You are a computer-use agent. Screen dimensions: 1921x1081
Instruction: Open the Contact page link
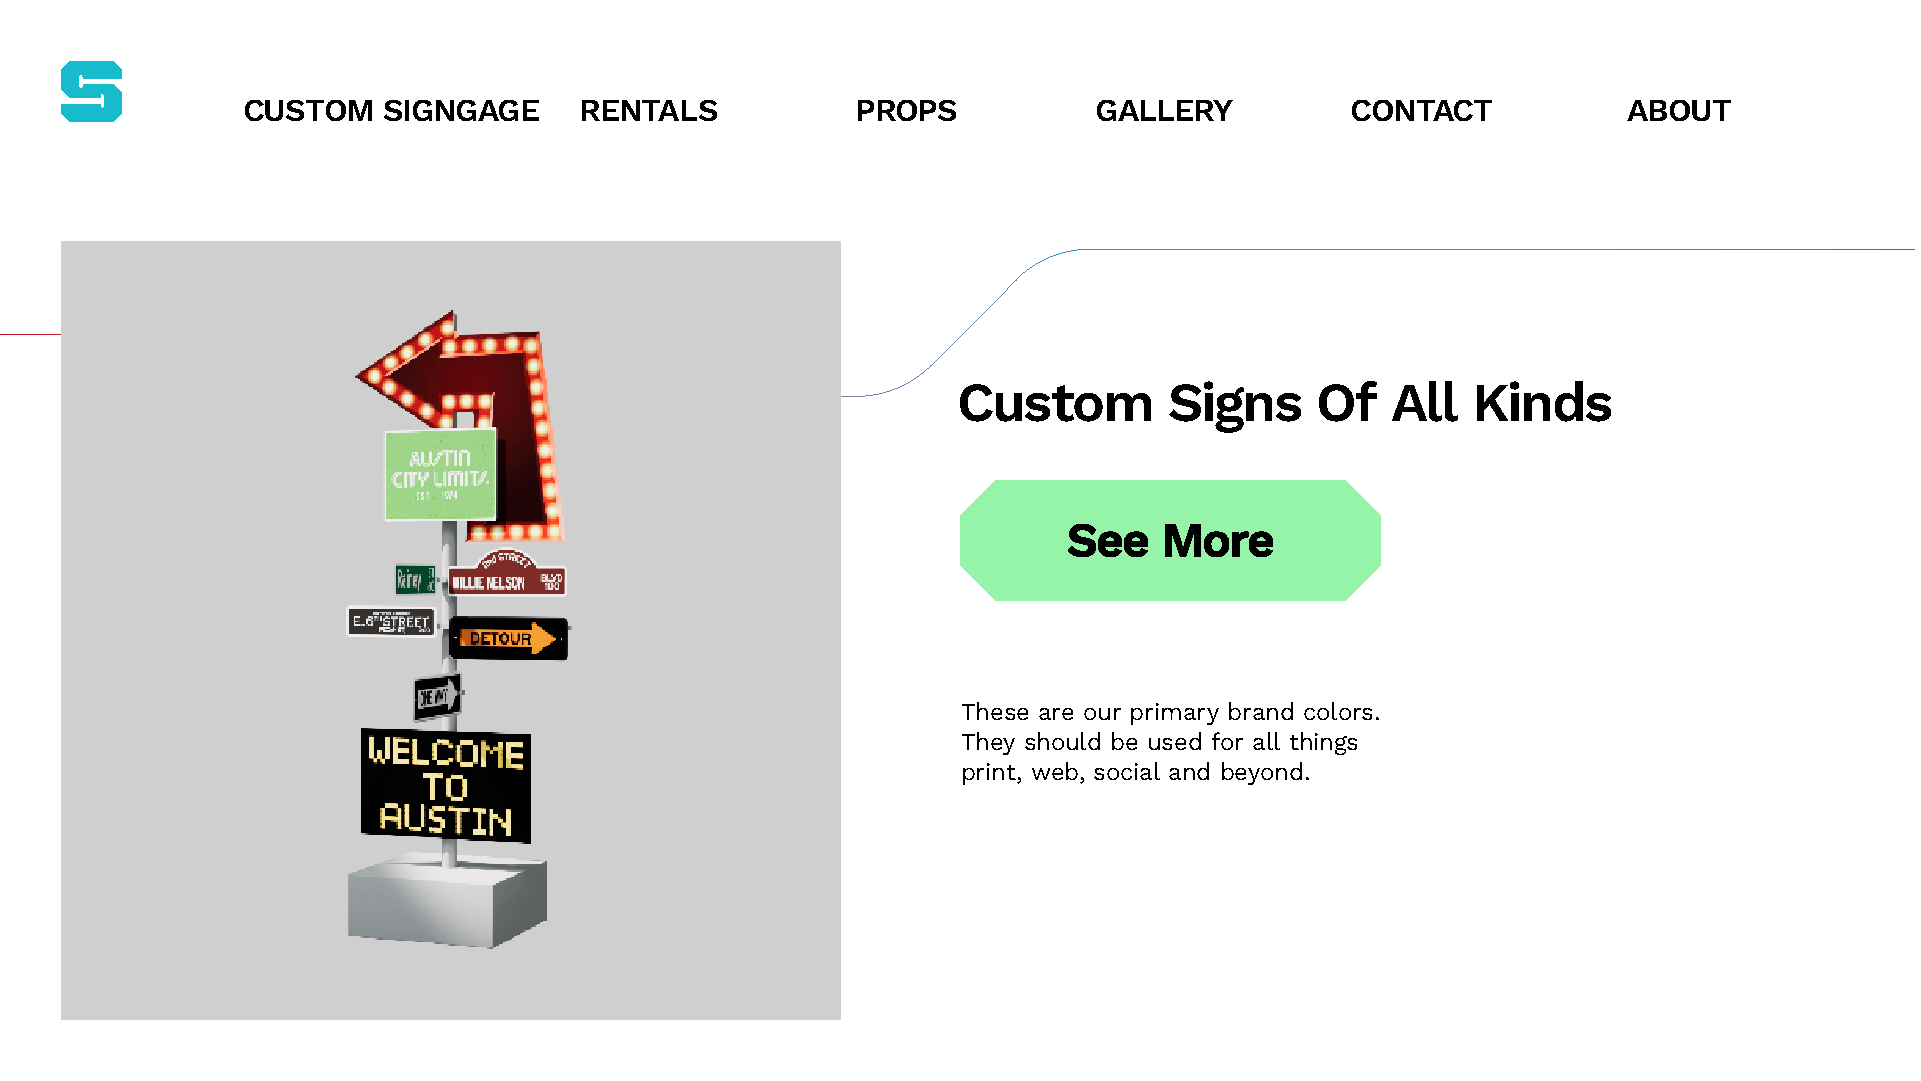1420,111
